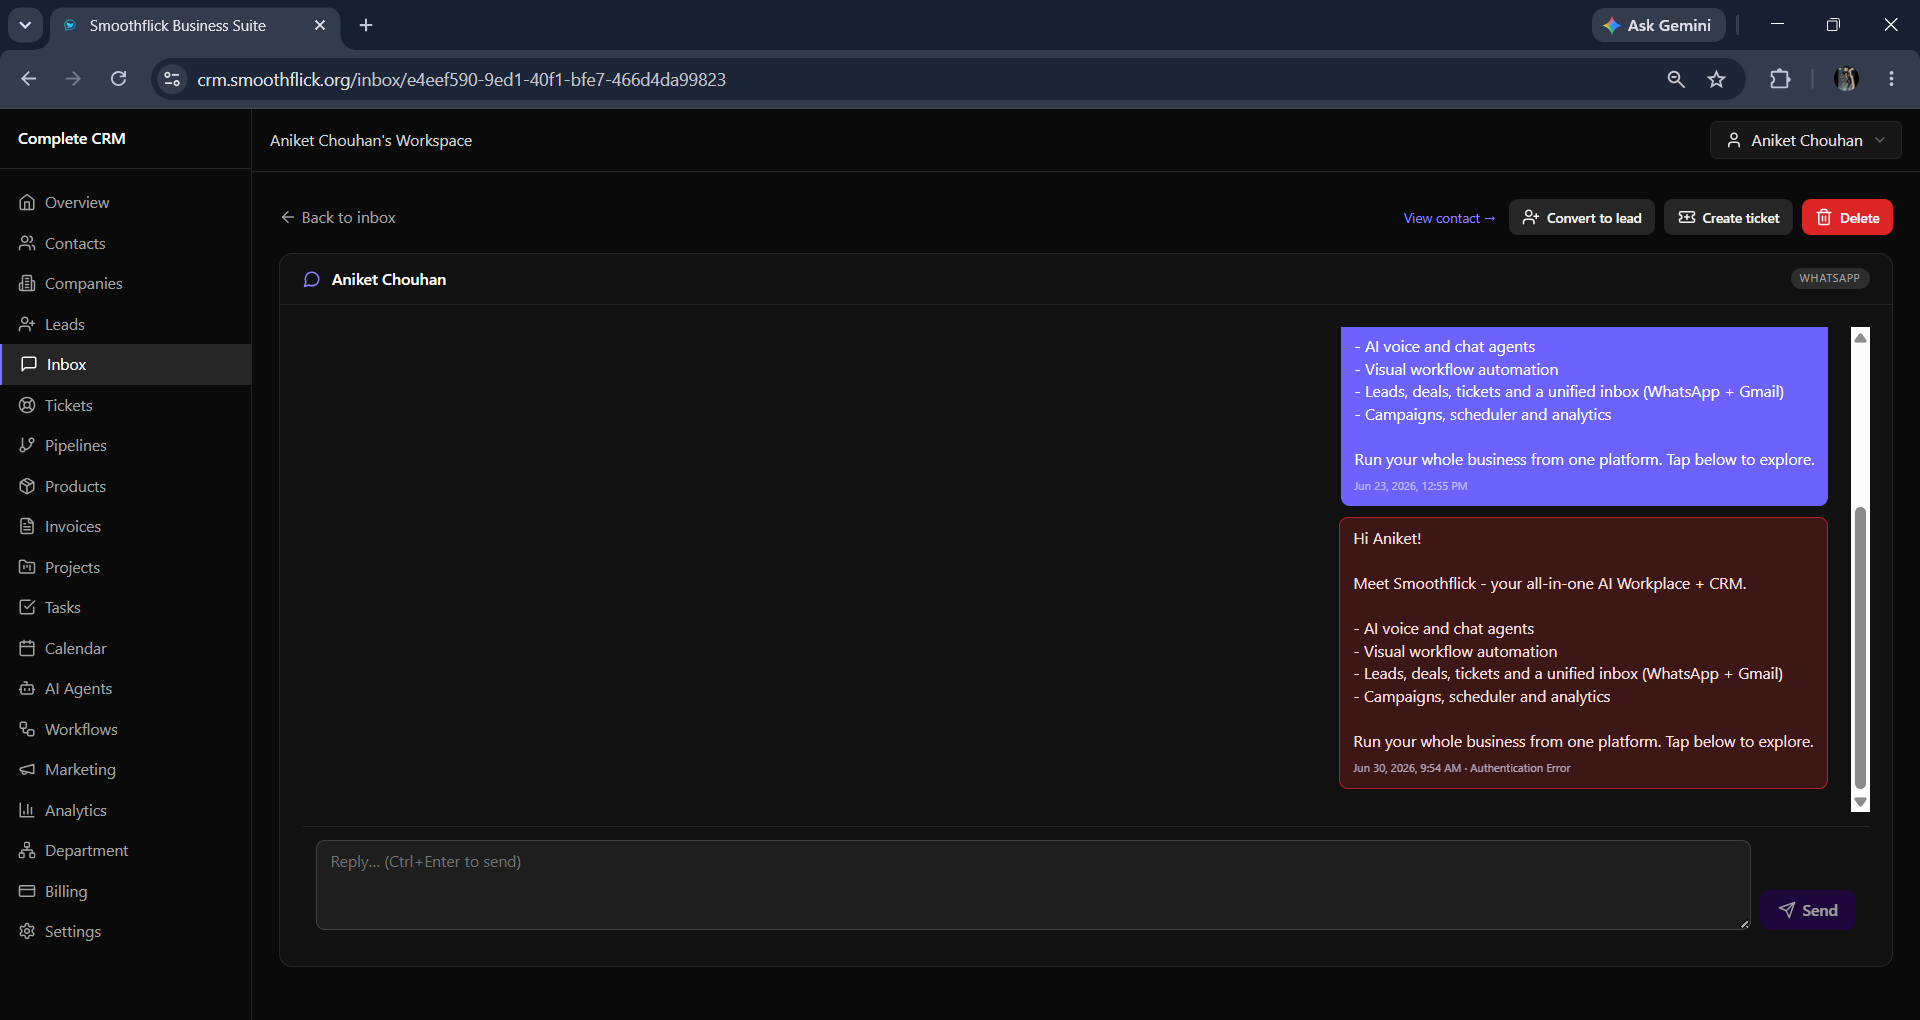Open the Smoothflick Business Suite tab

(x=195, y=25)
